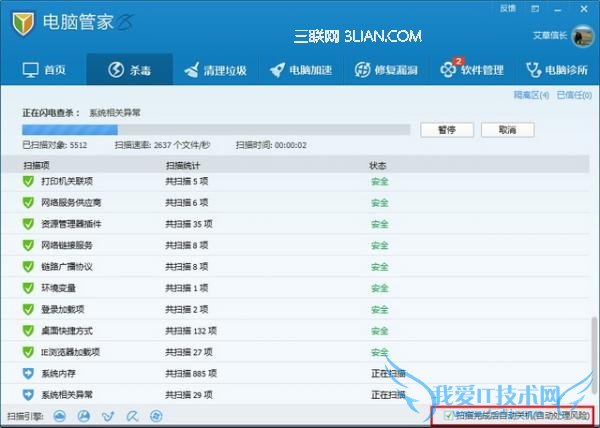The height and width of the screenshot is (428, 600).
Task: Click the cloud scan engine icon
Action: tap(60, 416)
